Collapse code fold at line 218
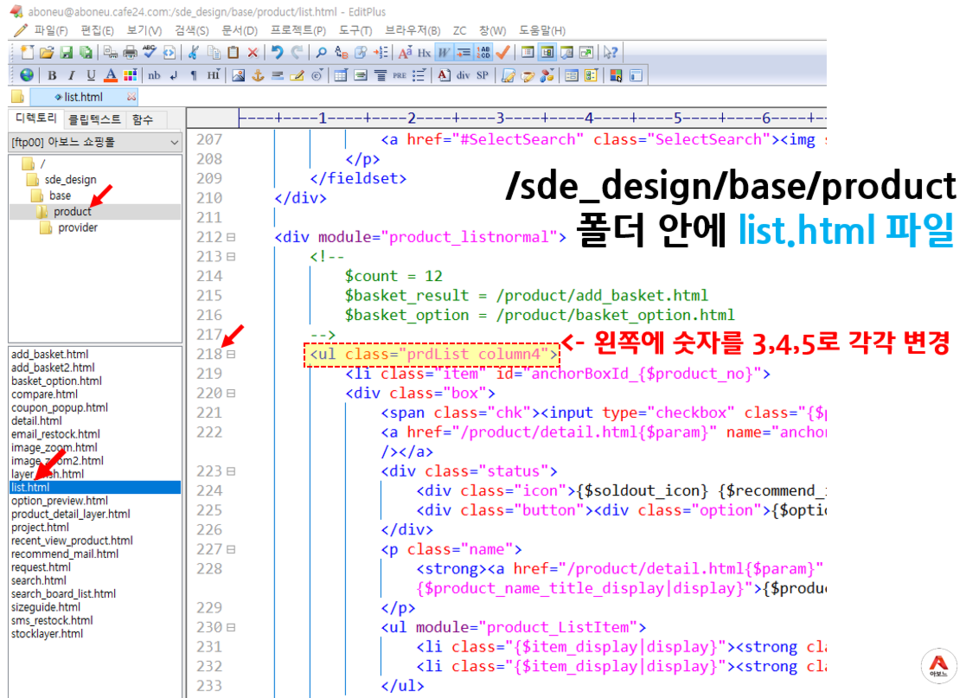Viewport: 966px width, 698px height. 231,354
